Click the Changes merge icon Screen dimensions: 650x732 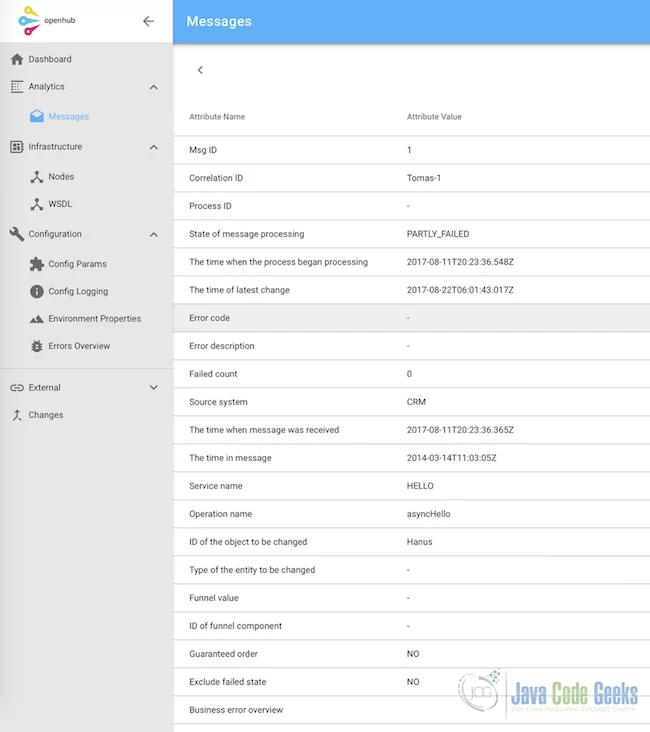(x=17, y=415)
